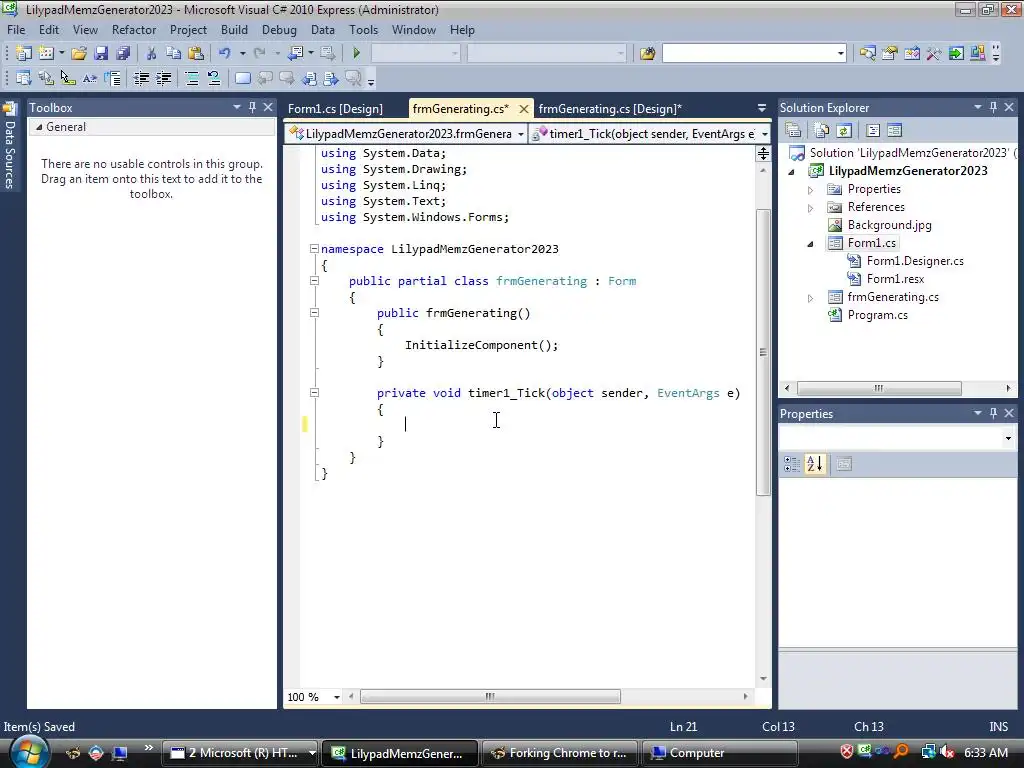Image resolution: width=1024 pixels, height=768 pixels.
Task: Open the Debug menu
Action: (x=279, y=30)
